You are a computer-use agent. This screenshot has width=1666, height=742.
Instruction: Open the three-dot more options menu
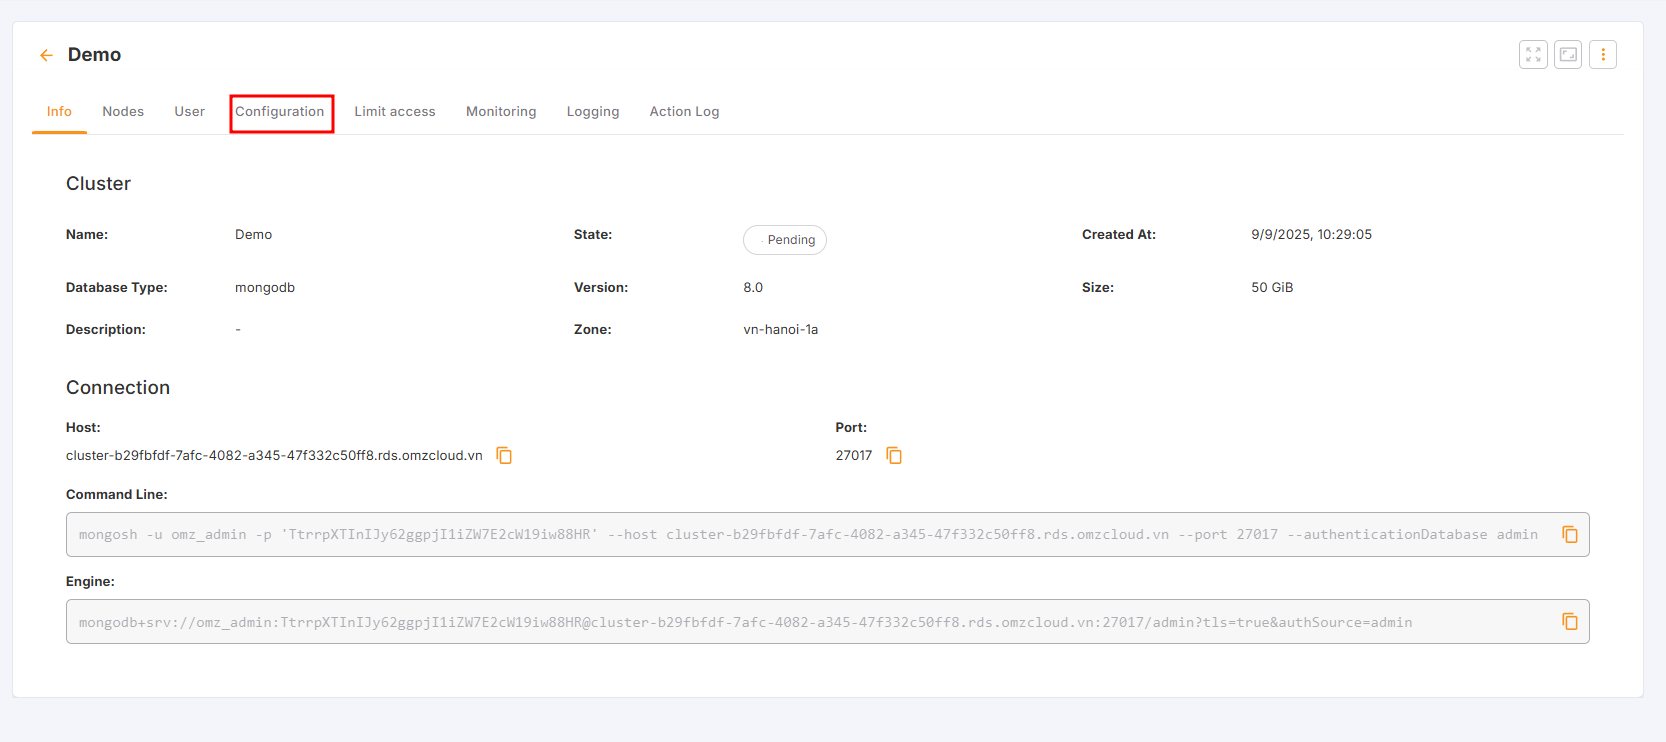coord(1603,55)
